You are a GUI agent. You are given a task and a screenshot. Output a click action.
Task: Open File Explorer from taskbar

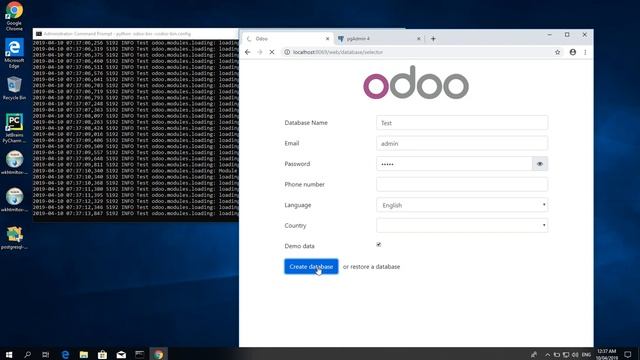[x=84, y=354]
